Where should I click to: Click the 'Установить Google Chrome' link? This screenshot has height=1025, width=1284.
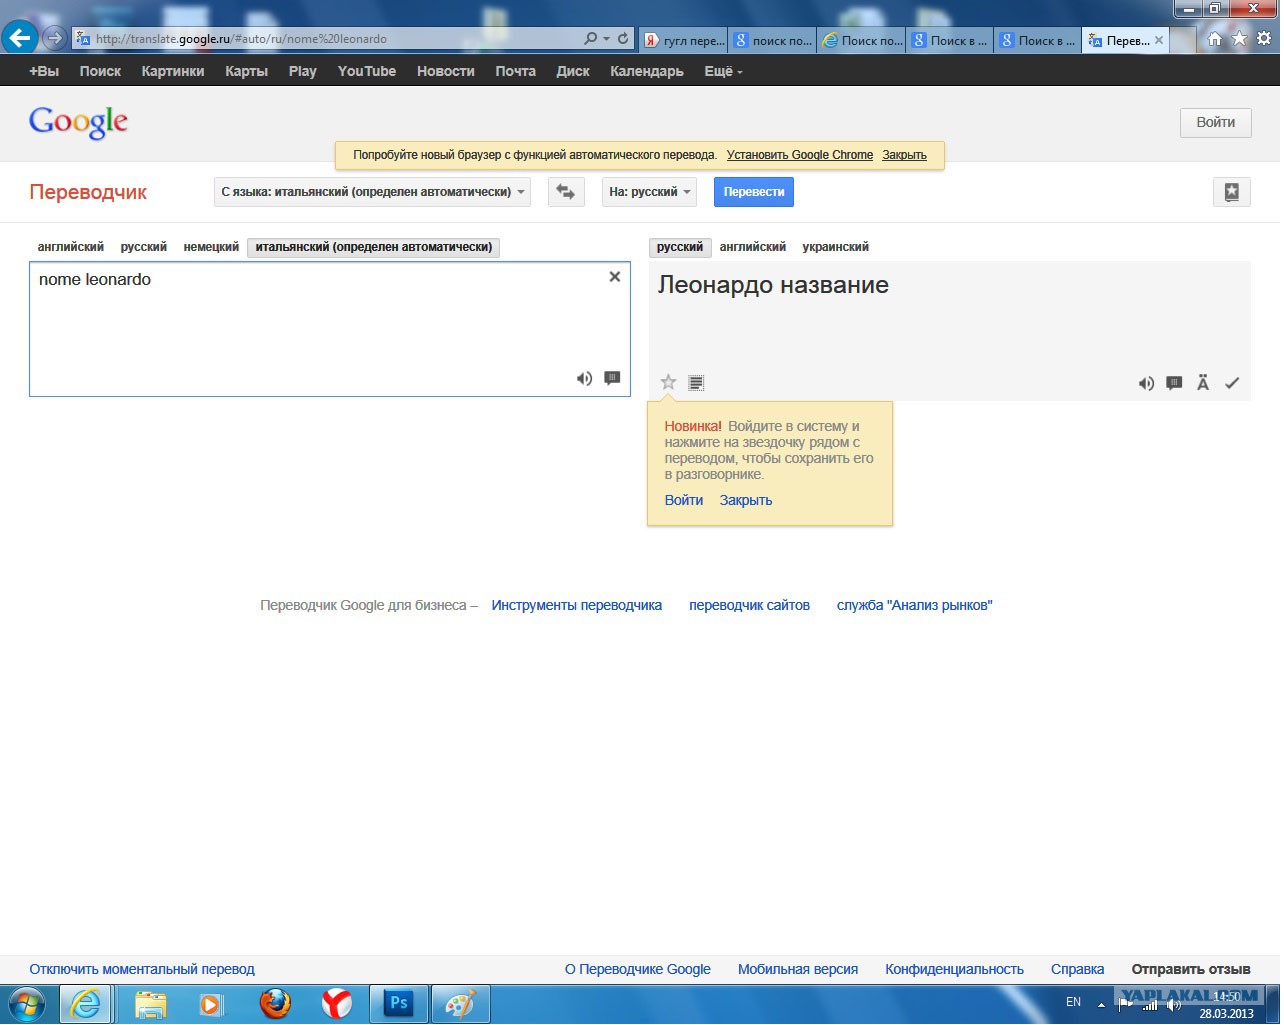click(800, 155)
